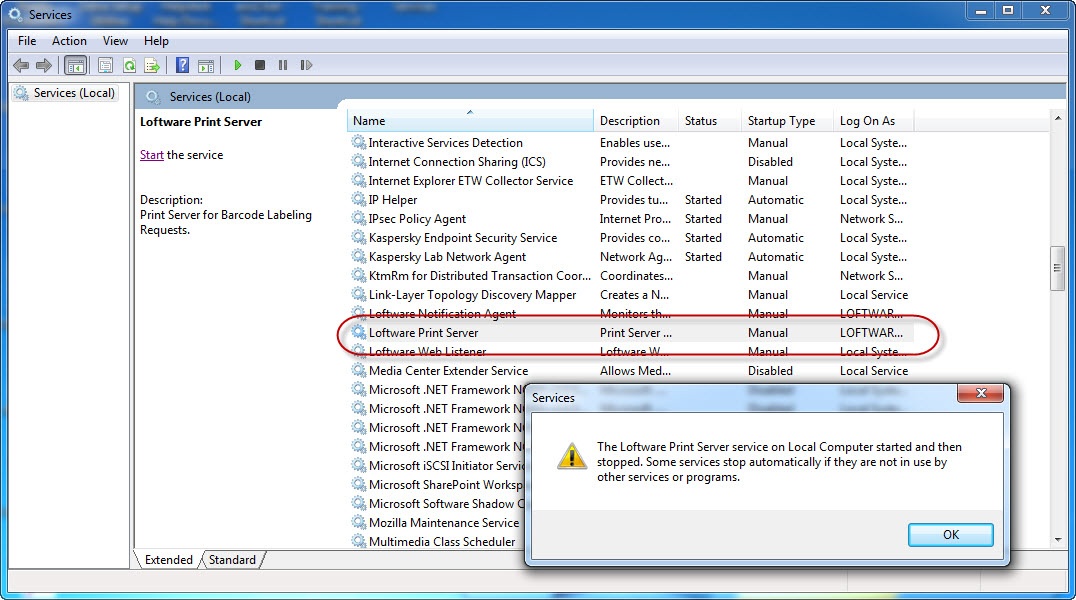Click the gear icon beside Link-Layer Topology Discovery Mapper

[359, 295]
